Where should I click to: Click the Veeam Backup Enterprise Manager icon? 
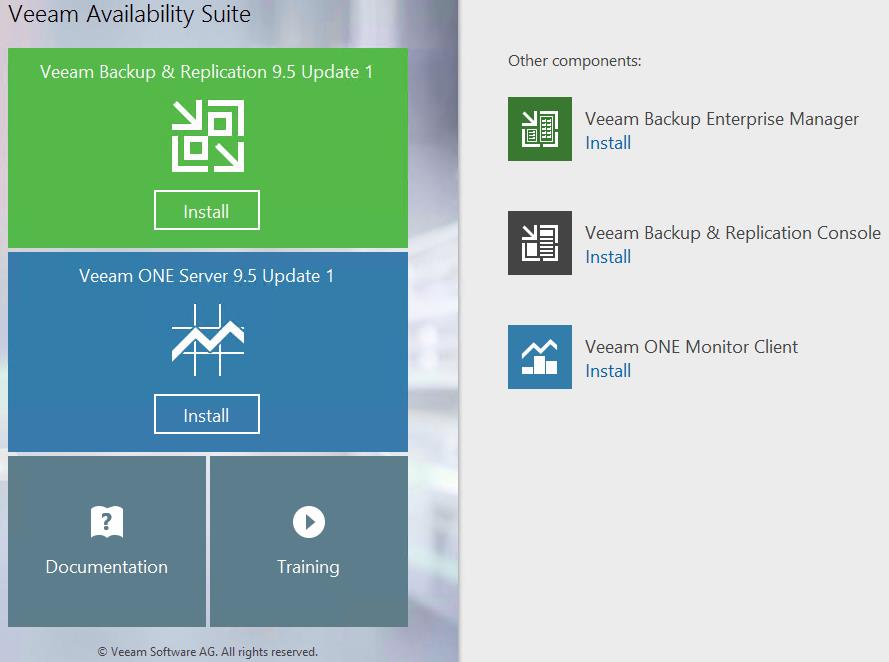pos(540,129)
